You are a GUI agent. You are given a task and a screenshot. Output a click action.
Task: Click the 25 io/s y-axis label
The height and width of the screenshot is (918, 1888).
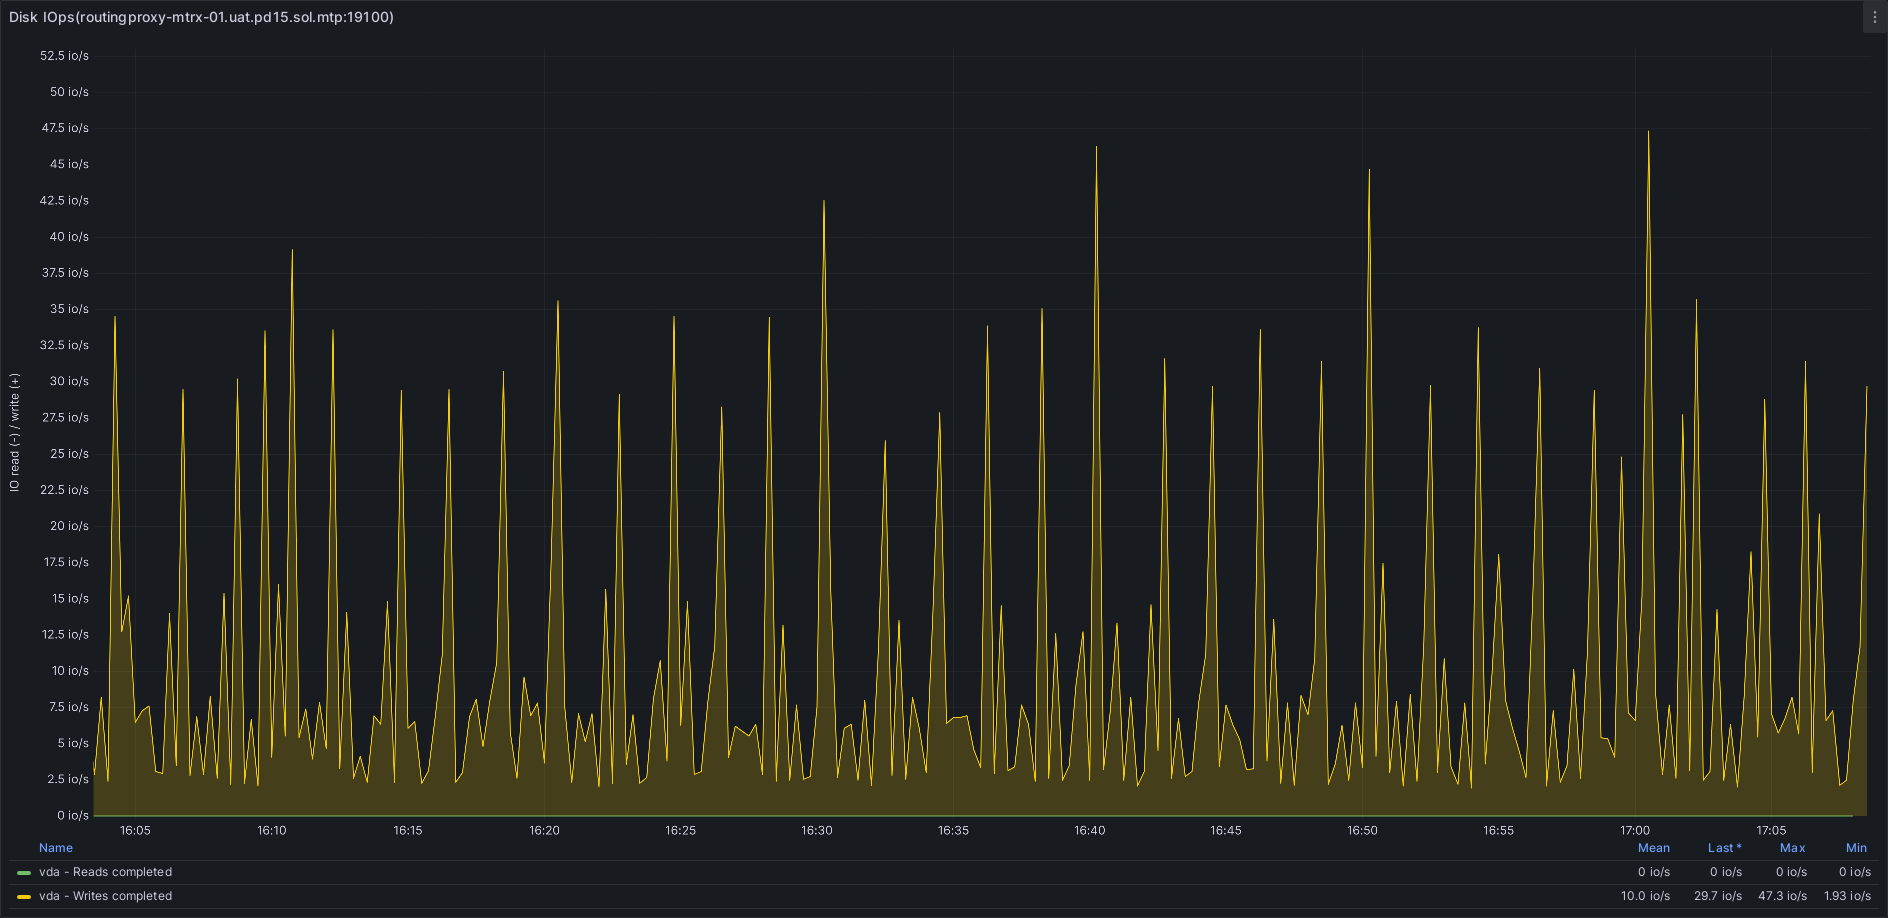point(69,454)
